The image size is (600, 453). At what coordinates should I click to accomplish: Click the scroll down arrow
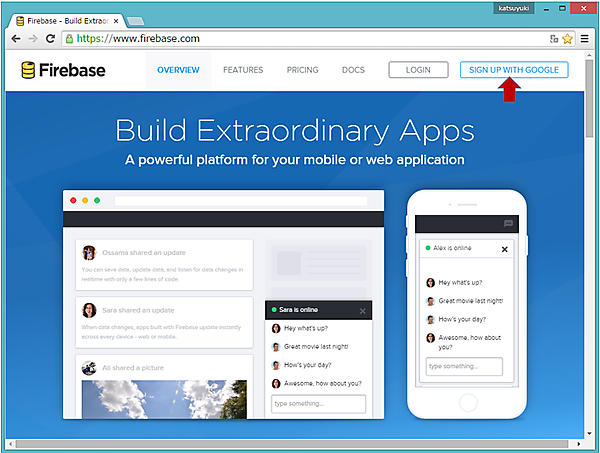click(x=589, y=433)
